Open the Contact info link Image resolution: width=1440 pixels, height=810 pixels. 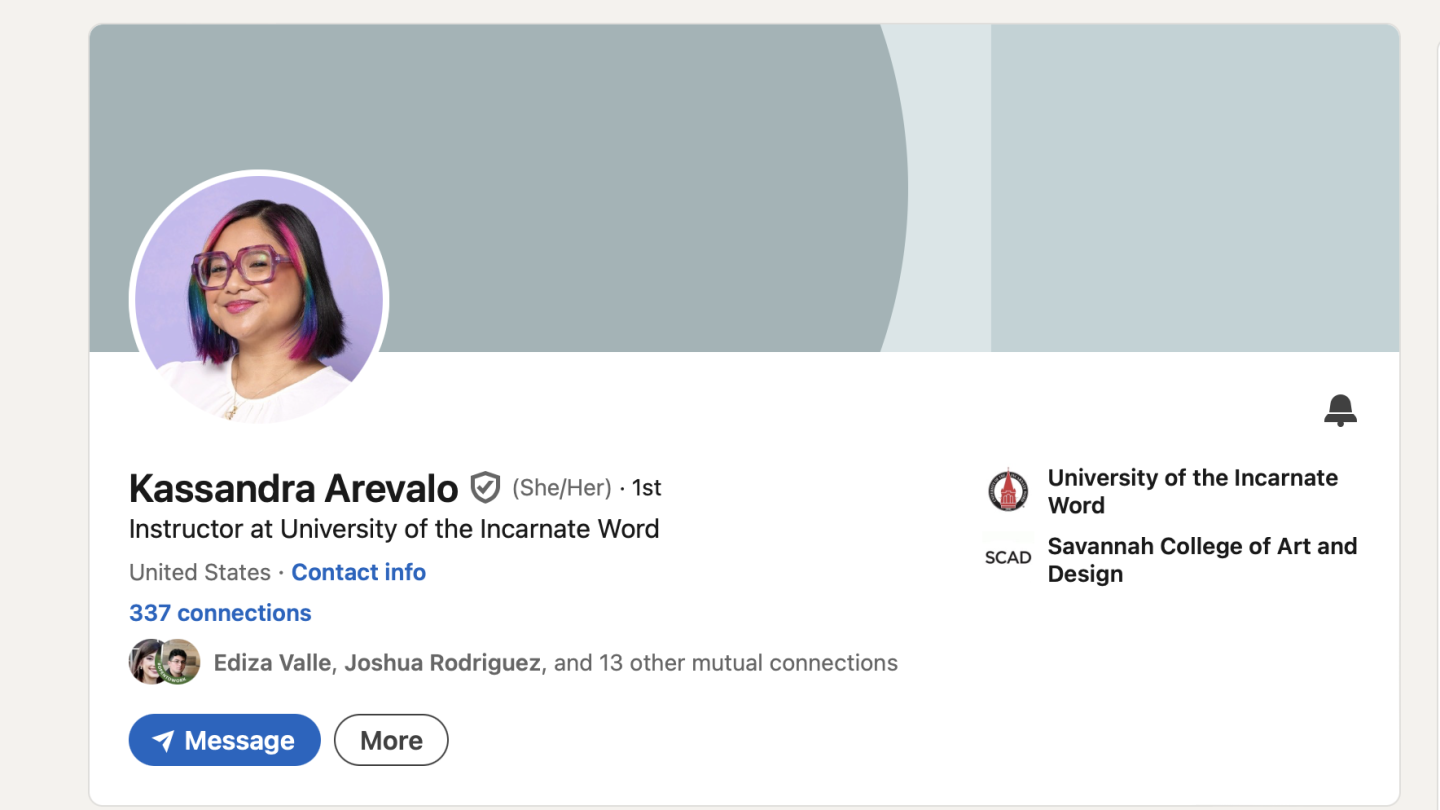(359, 572)
